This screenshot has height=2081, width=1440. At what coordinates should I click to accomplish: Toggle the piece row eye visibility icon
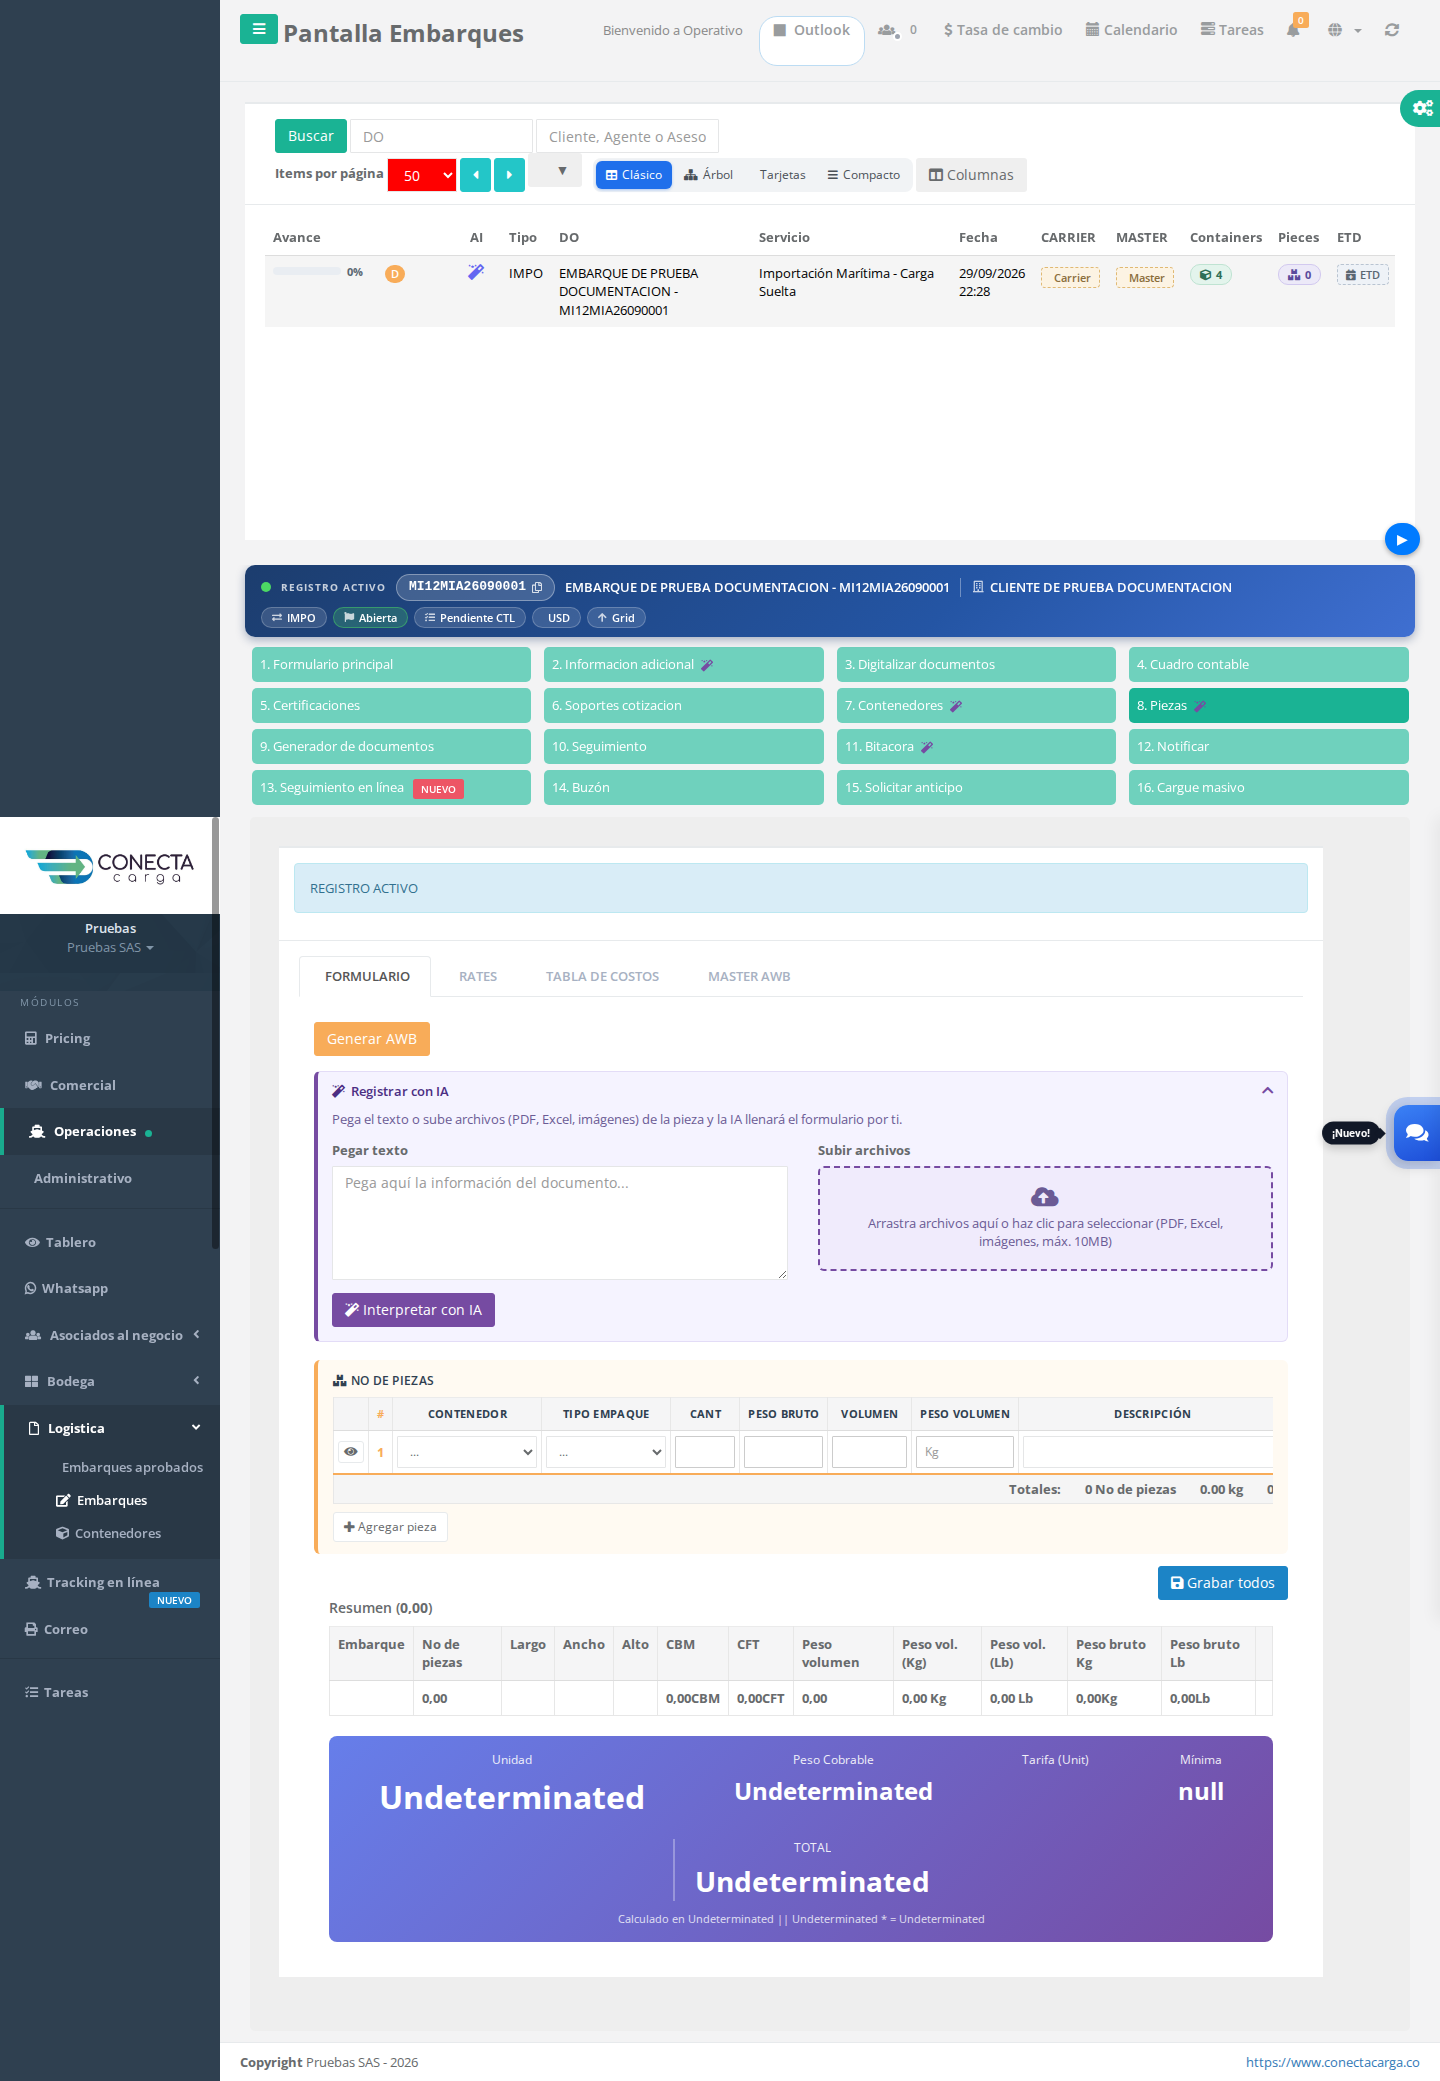(x=351, y=1451)
